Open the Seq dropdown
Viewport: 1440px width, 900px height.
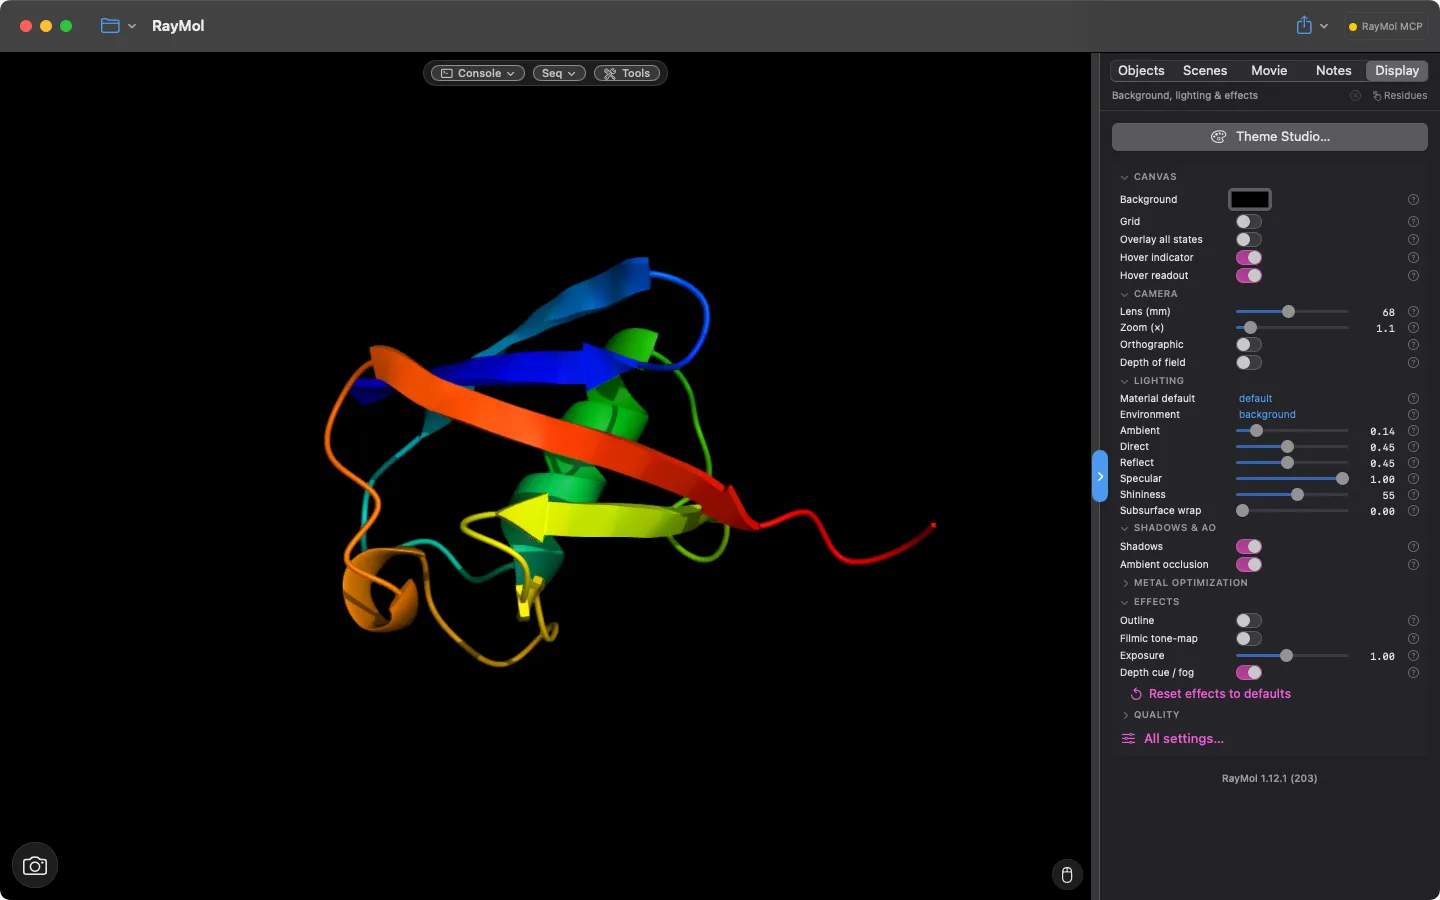(x=559, y=73)
